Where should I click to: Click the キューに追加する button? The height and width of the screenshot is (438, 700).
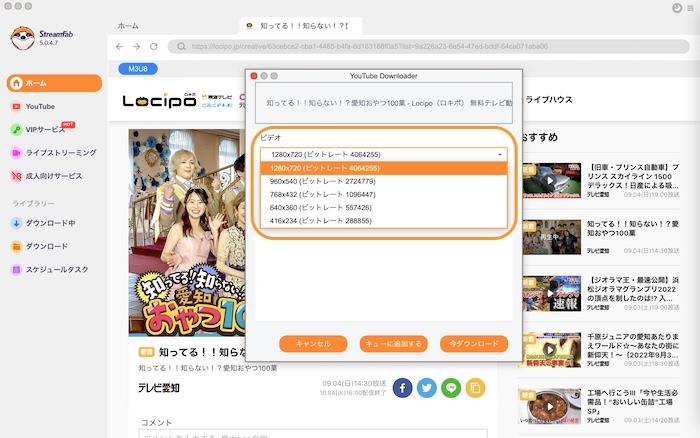(x=393, y=344)
